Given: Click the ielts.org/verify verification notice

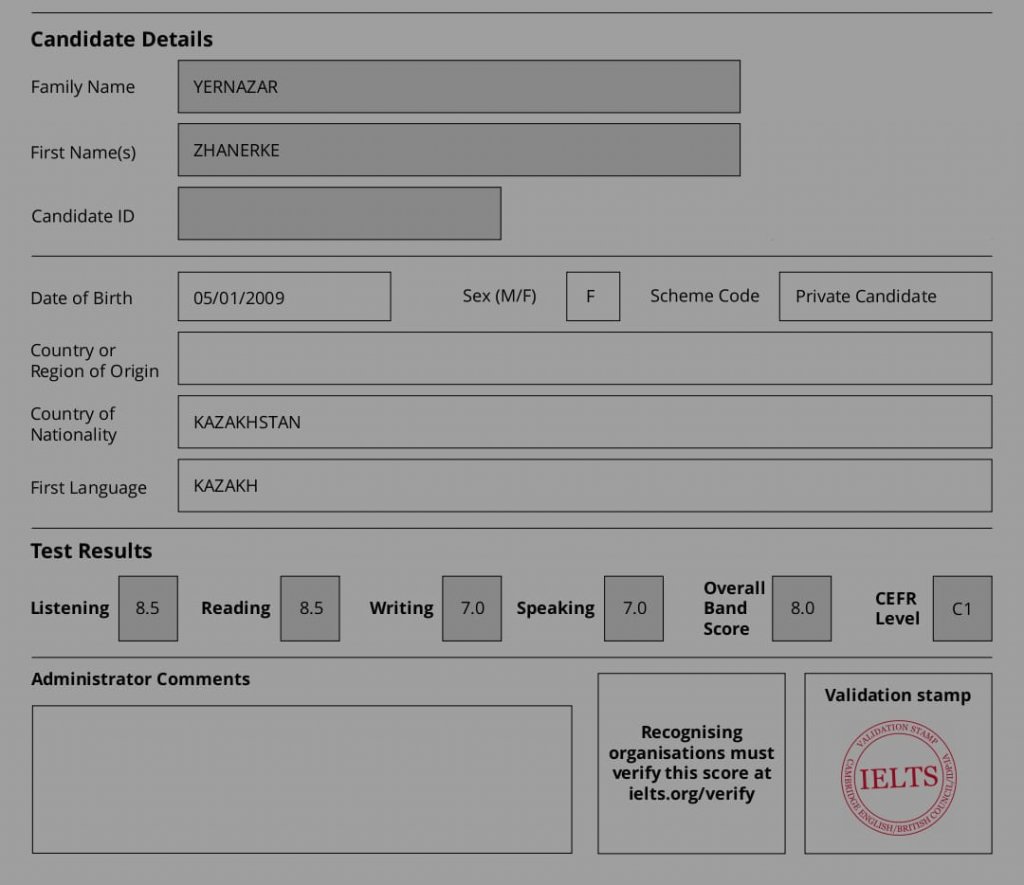Looking at the screenshot, I should point(691,763).
